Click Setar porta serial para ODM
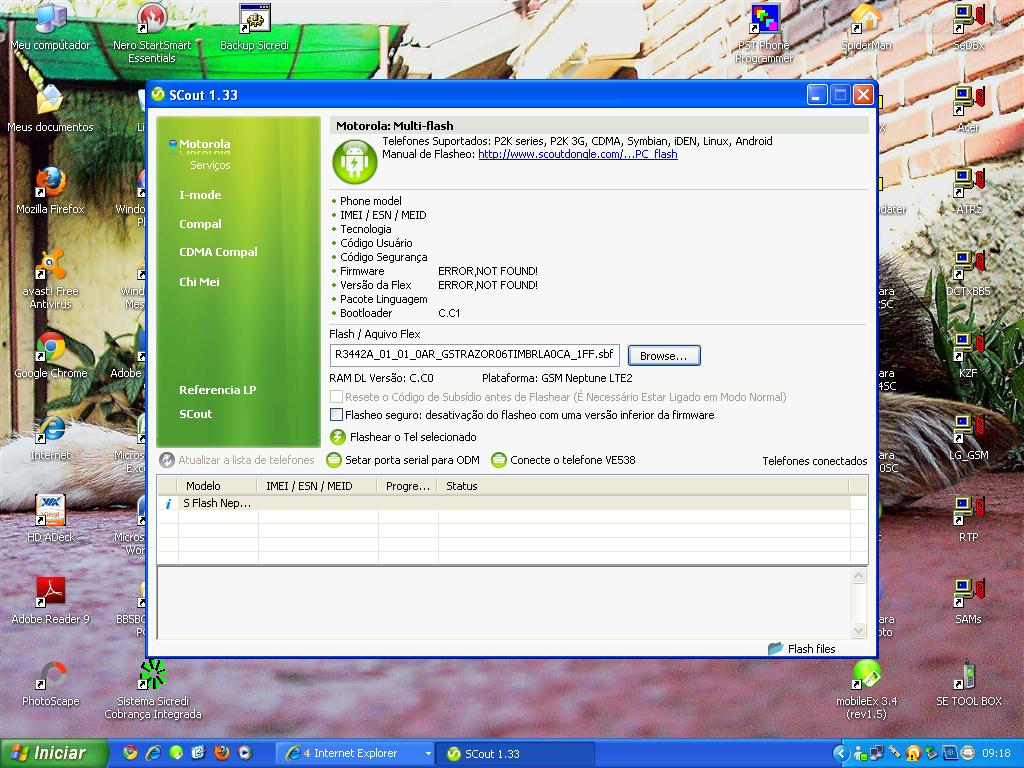Image resolution: width=1024 pixels, height=768 pixels. pos(412,460)
